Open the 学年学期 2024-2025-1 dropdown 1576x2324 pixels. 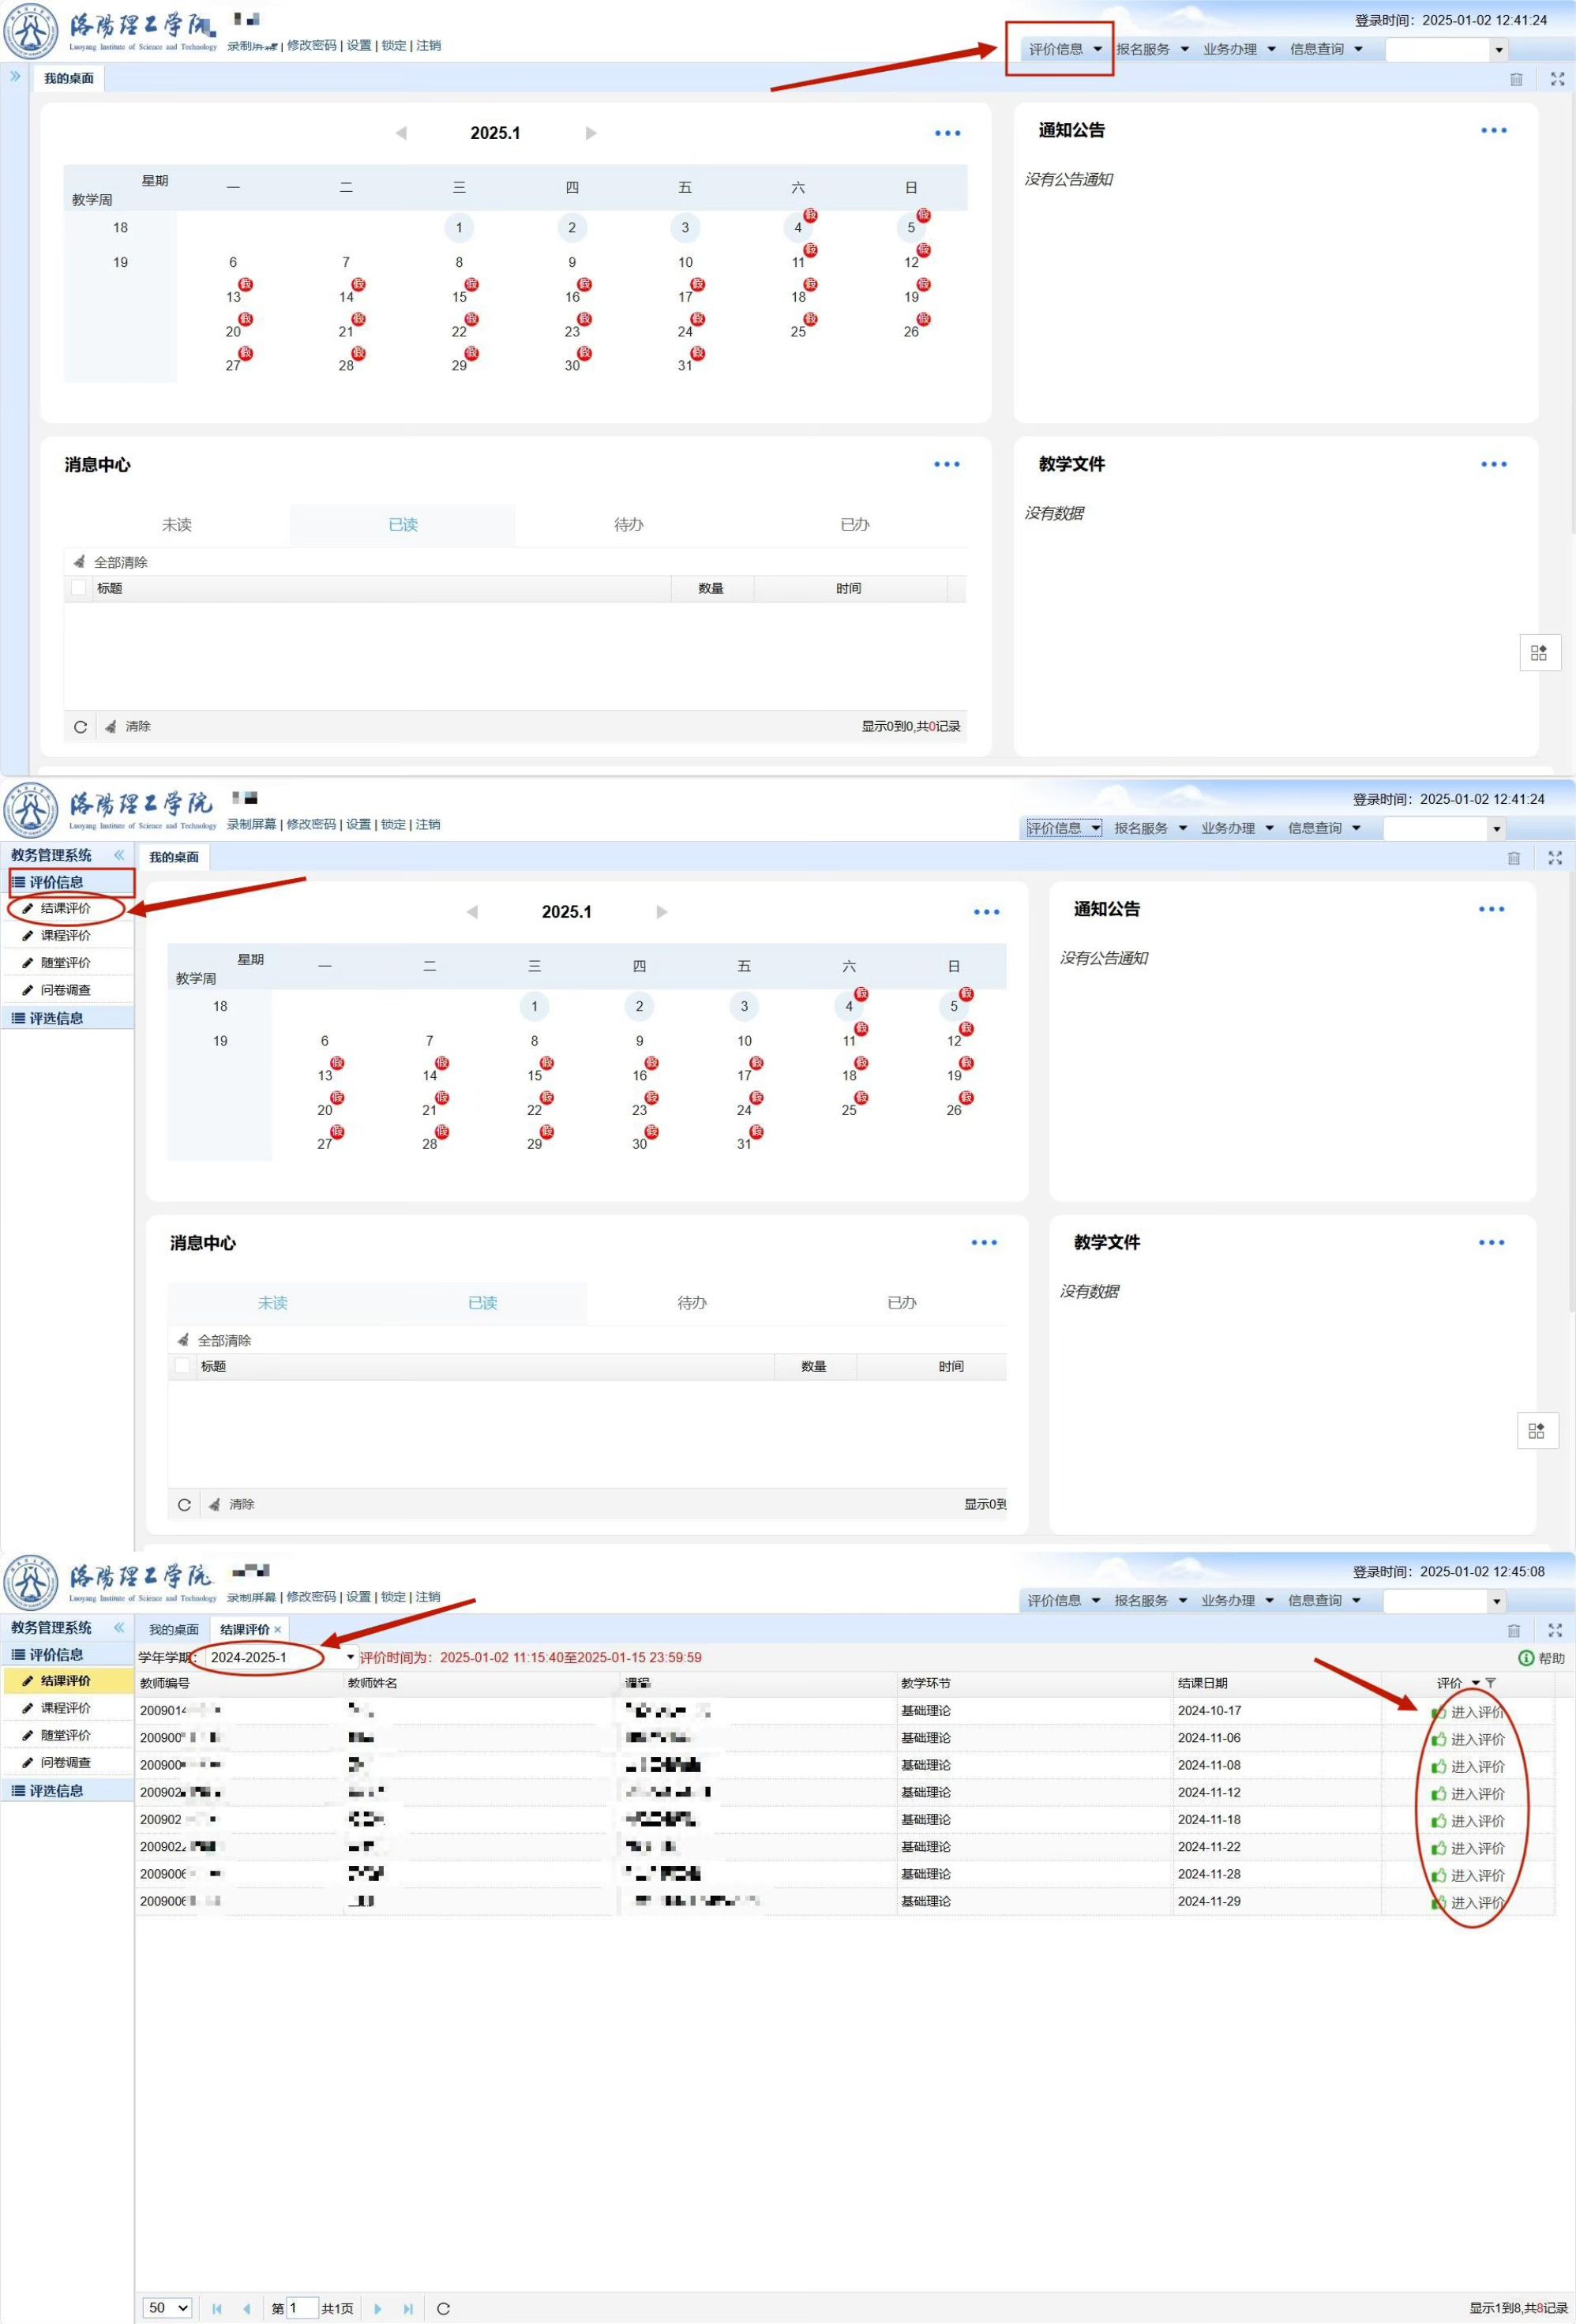(x=350, y=1657)
